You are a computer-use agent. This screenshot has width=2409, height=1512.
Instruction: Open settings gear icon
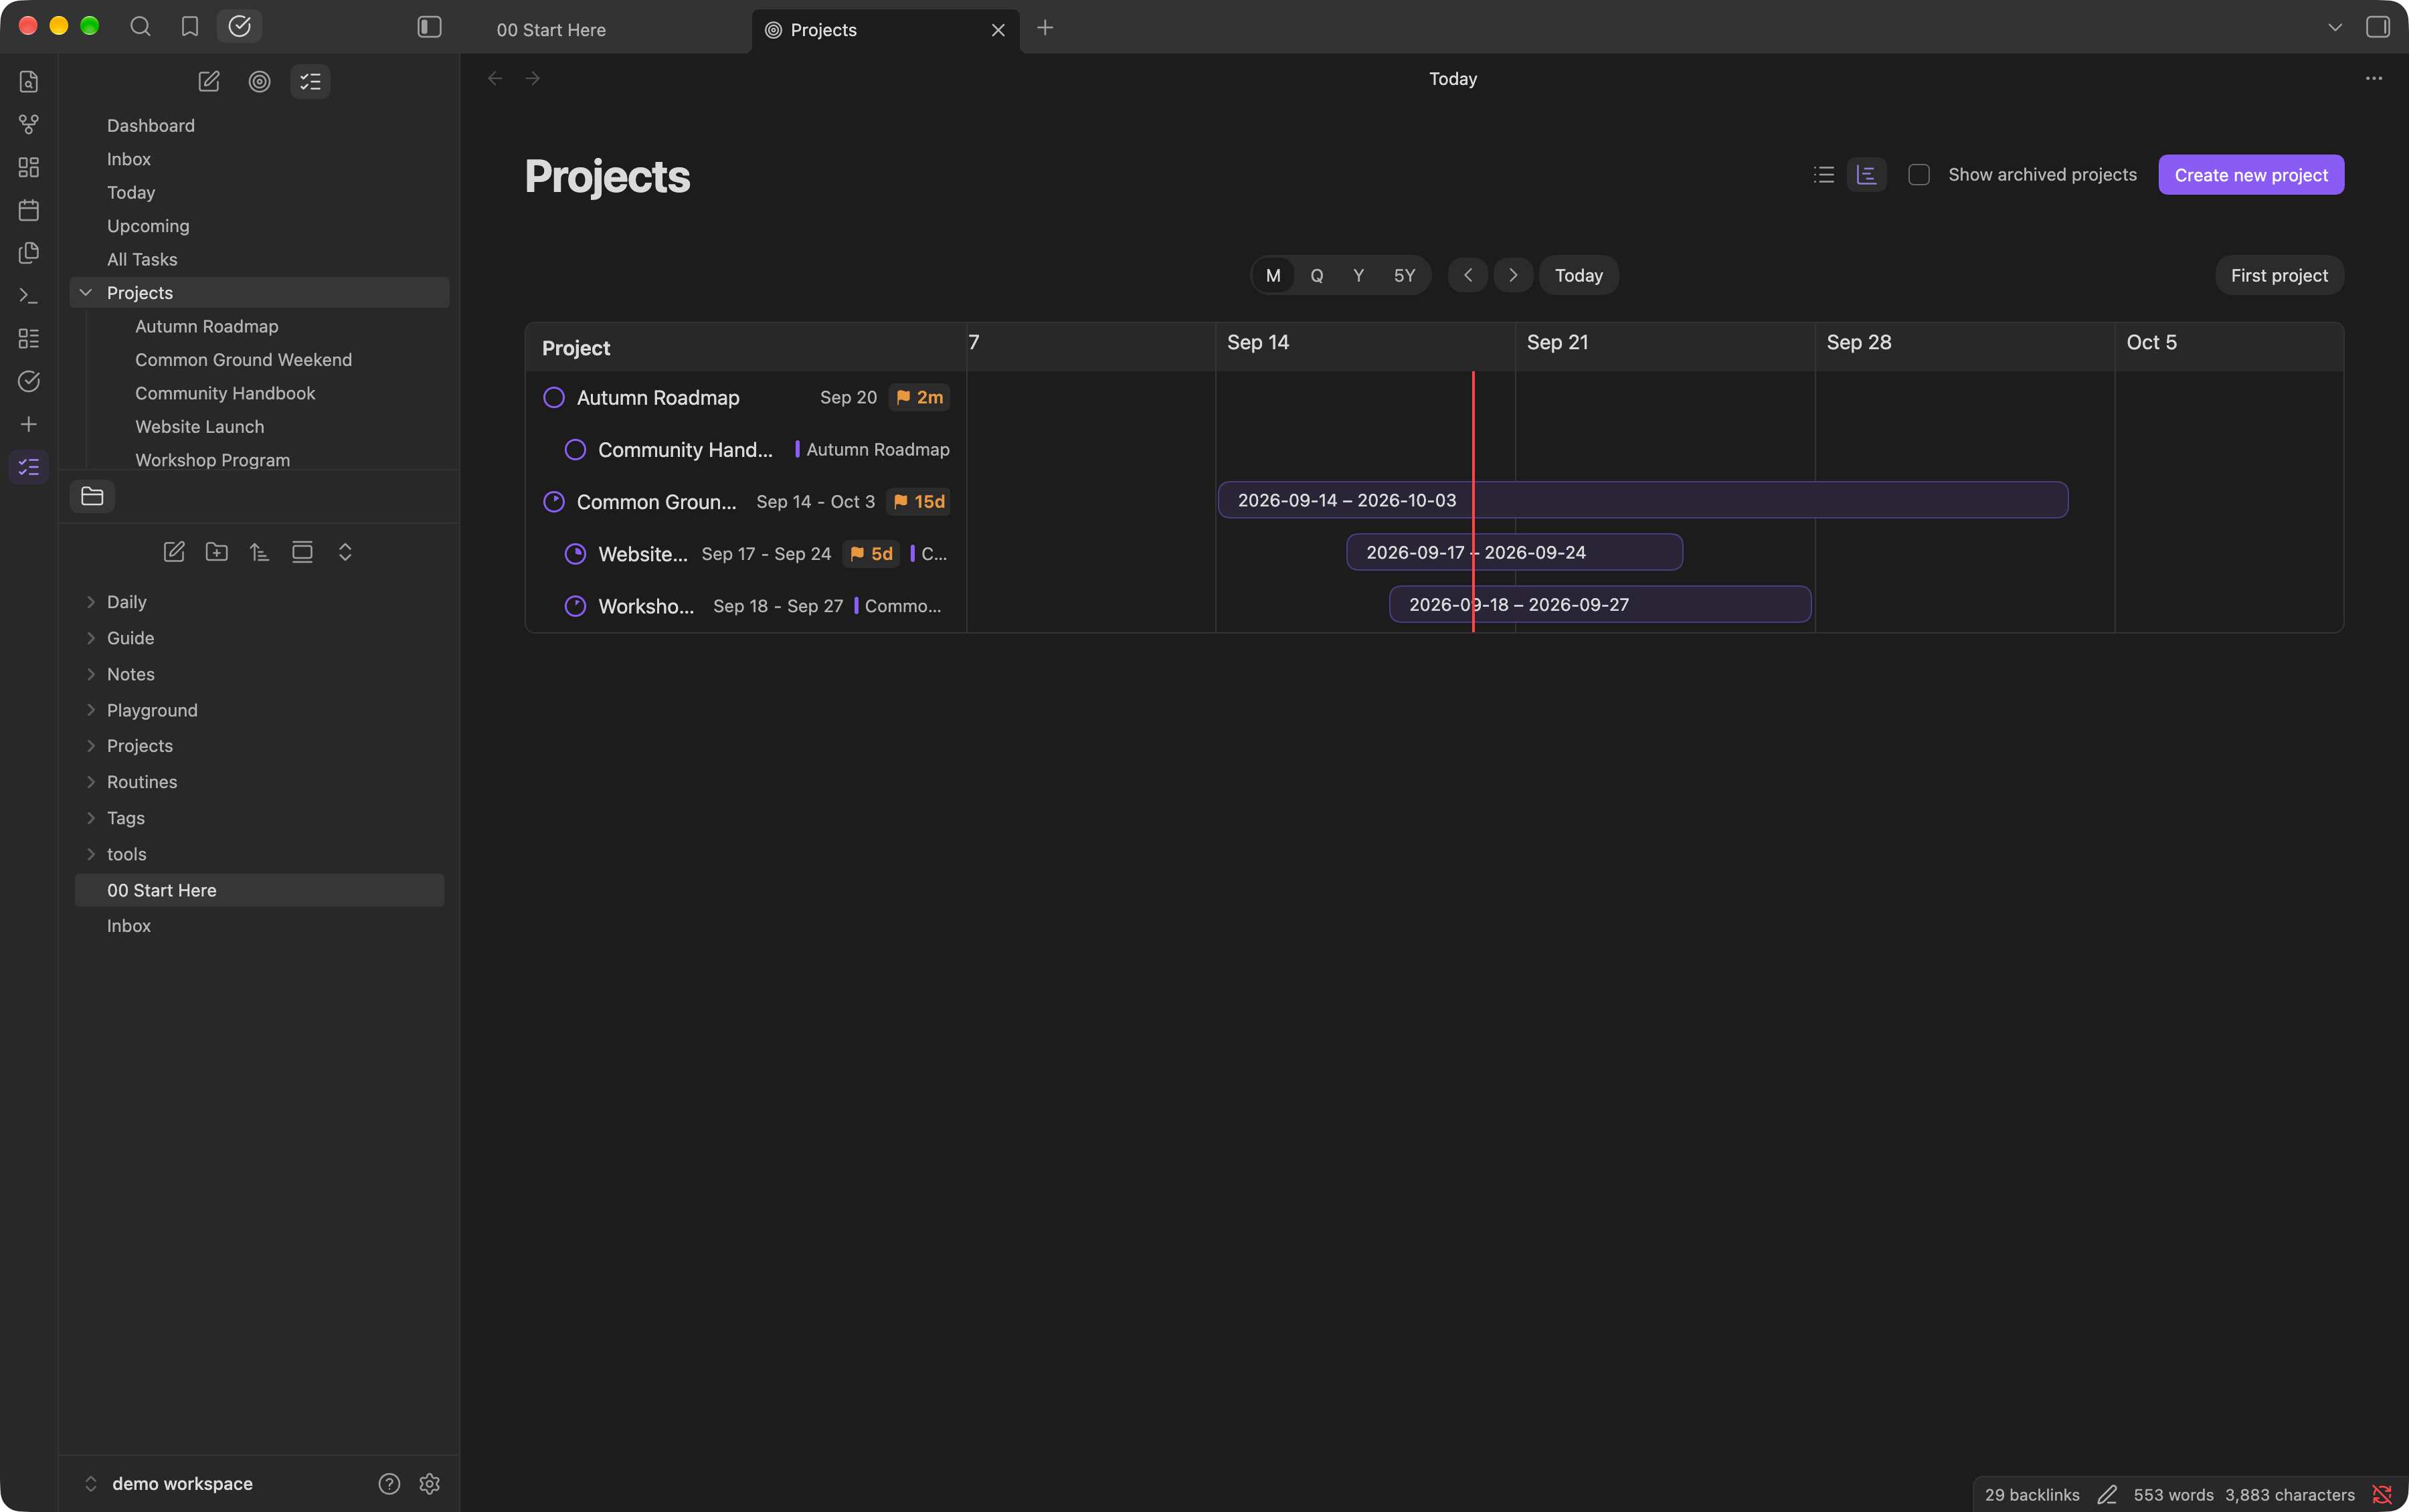(x=430, y=1484)
